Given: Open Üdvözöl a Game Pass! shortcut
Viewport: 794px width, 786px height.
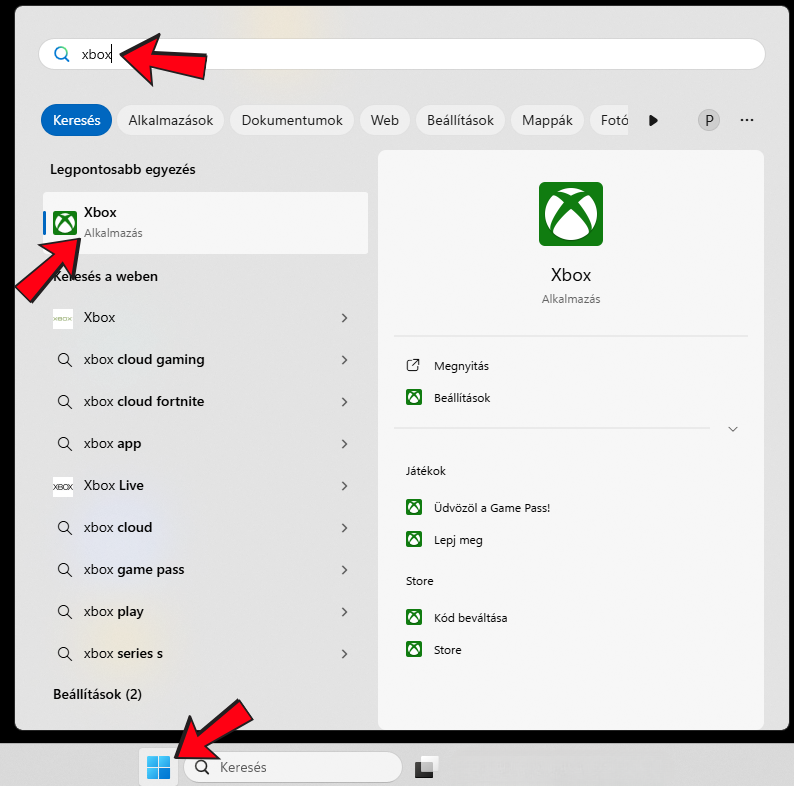Looking at the screenshot, I should (x=492, y=507).
